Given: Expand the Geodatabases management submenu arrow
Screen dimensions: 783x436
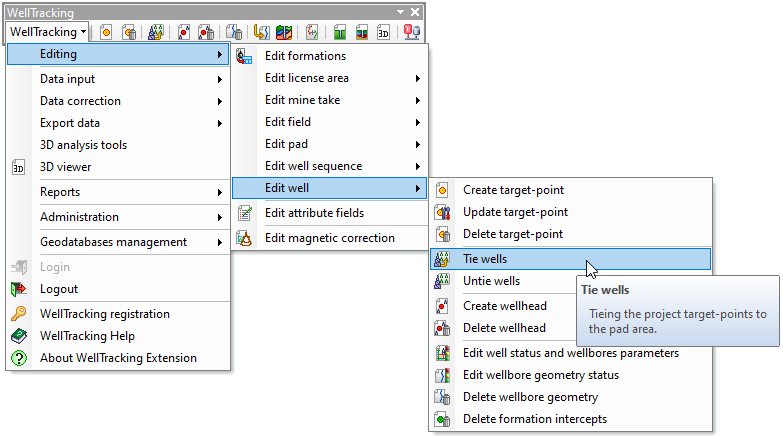Looking at the screenshot, I should click(220, 242).
